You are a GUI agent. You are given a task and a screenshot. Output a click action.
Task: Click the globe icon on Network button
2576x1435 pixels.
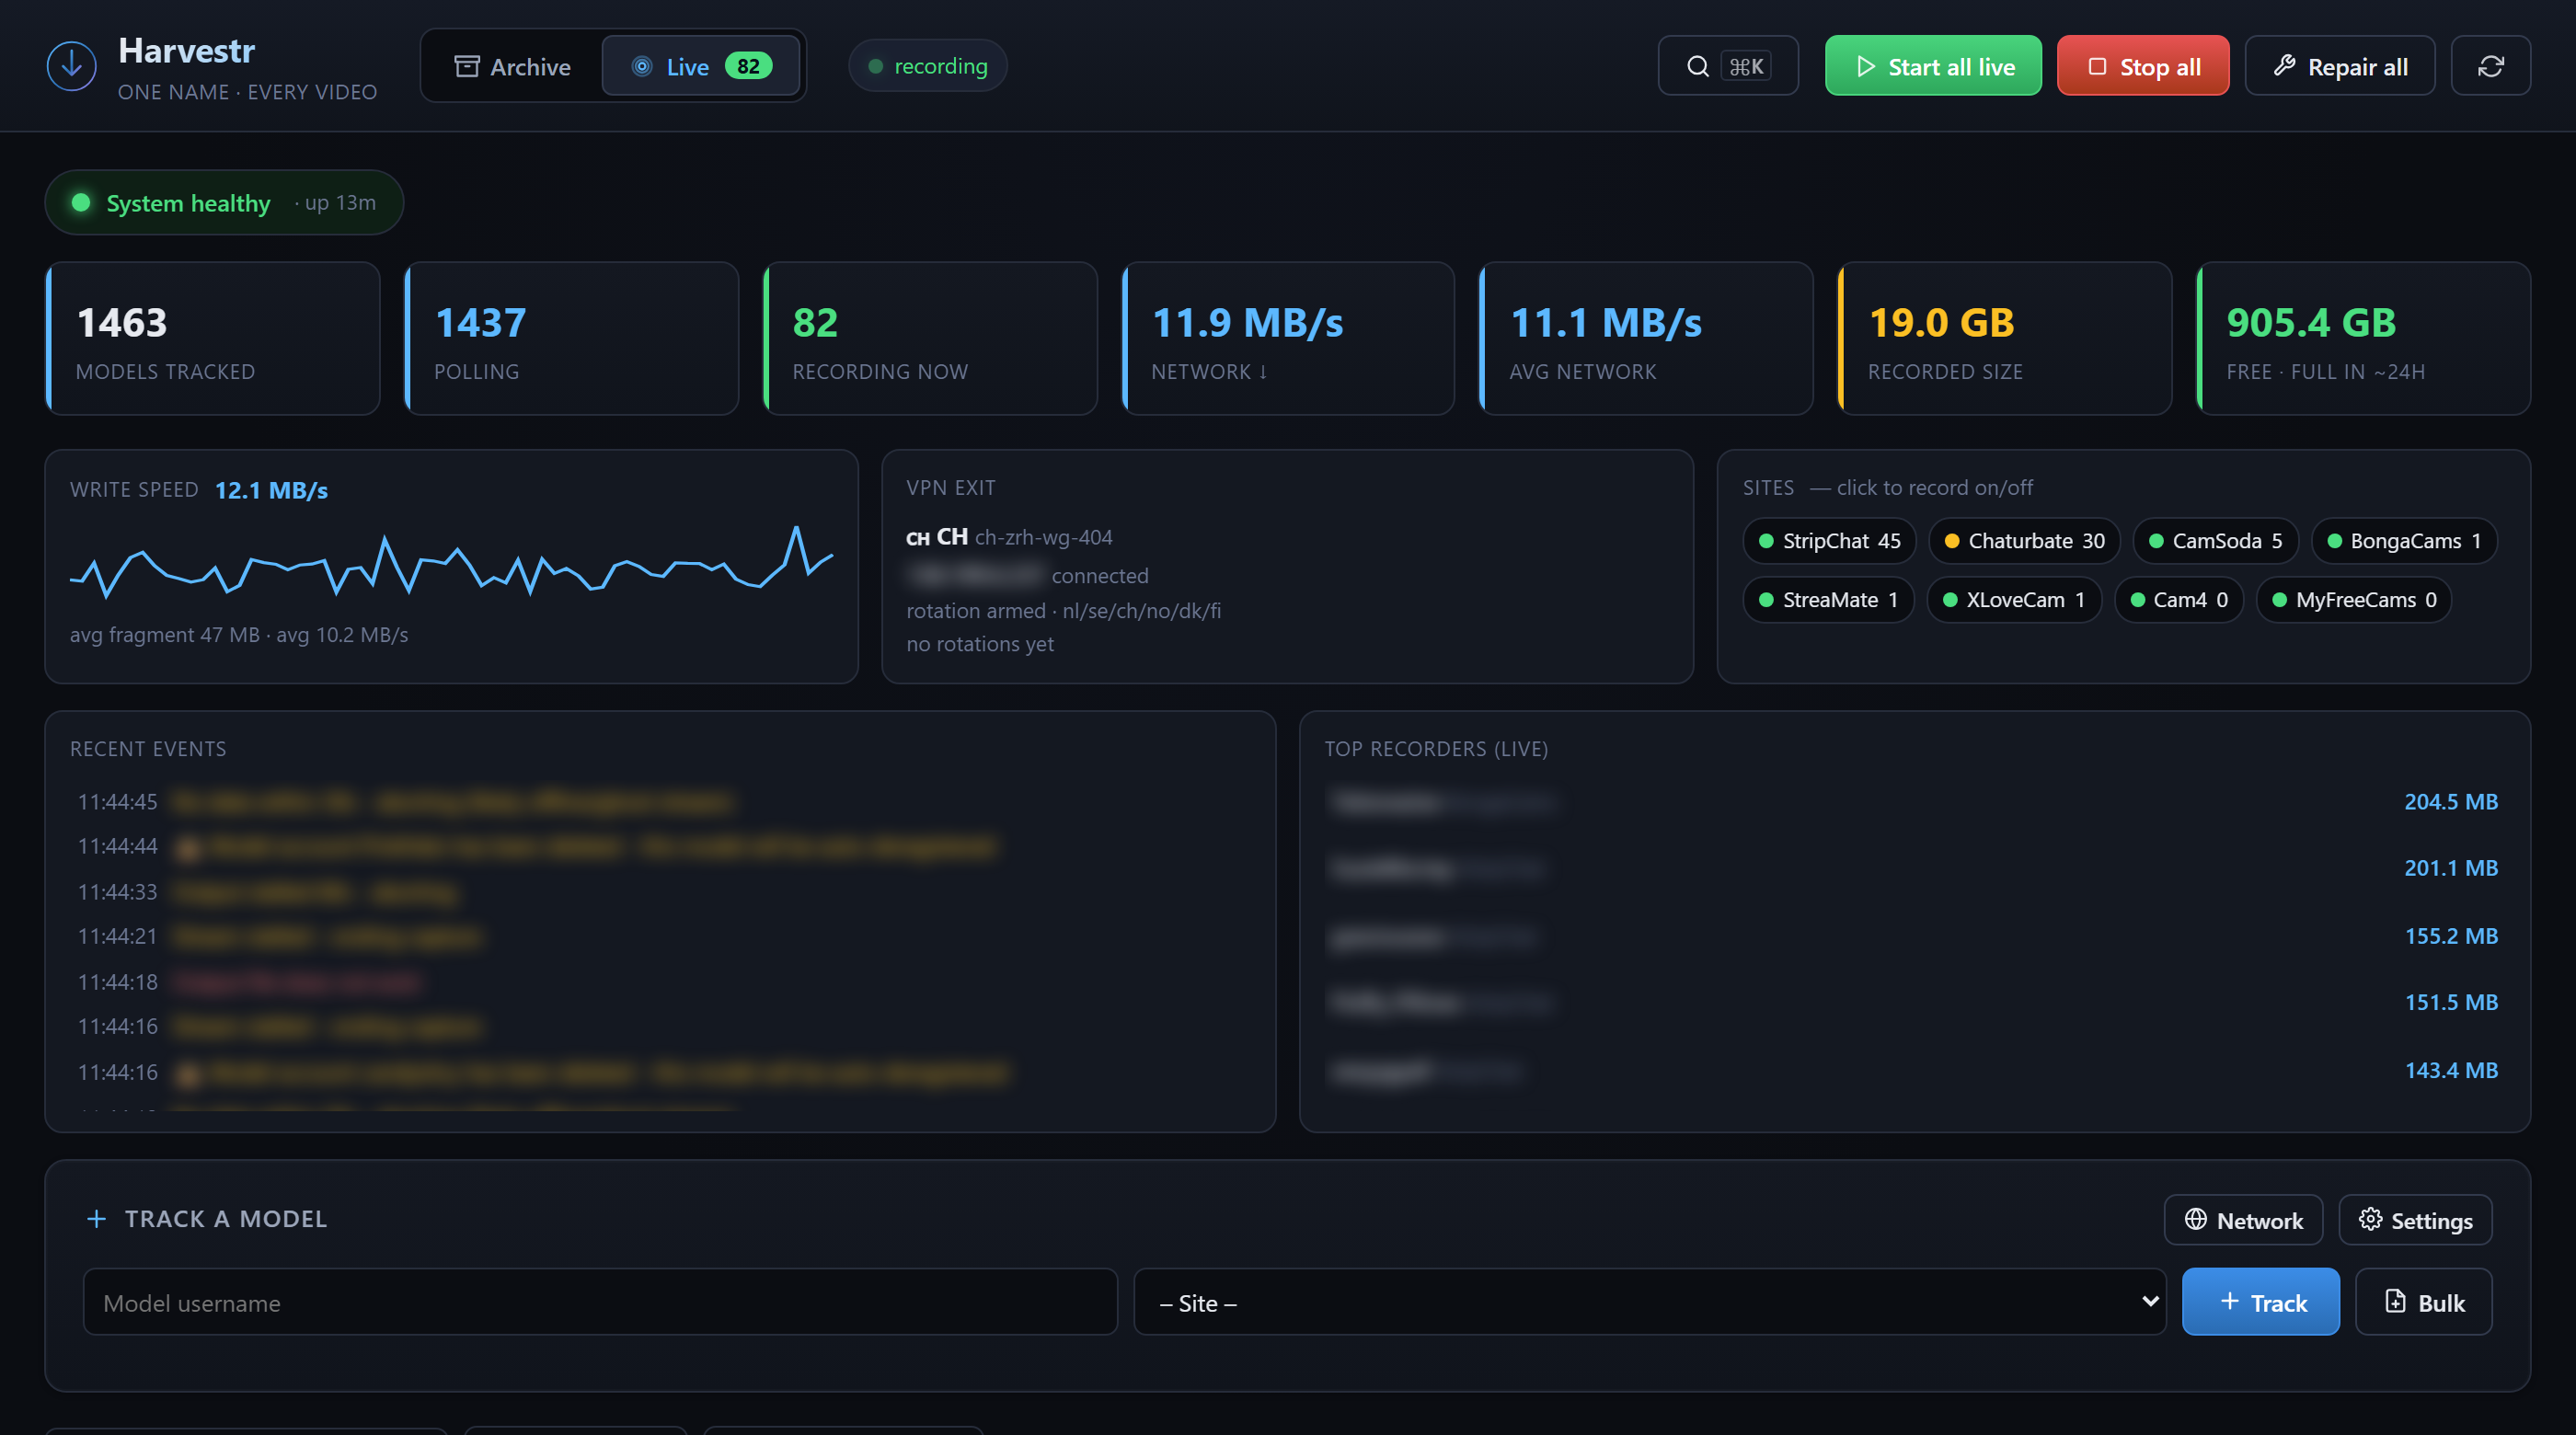click(x=2195, y=1219)
